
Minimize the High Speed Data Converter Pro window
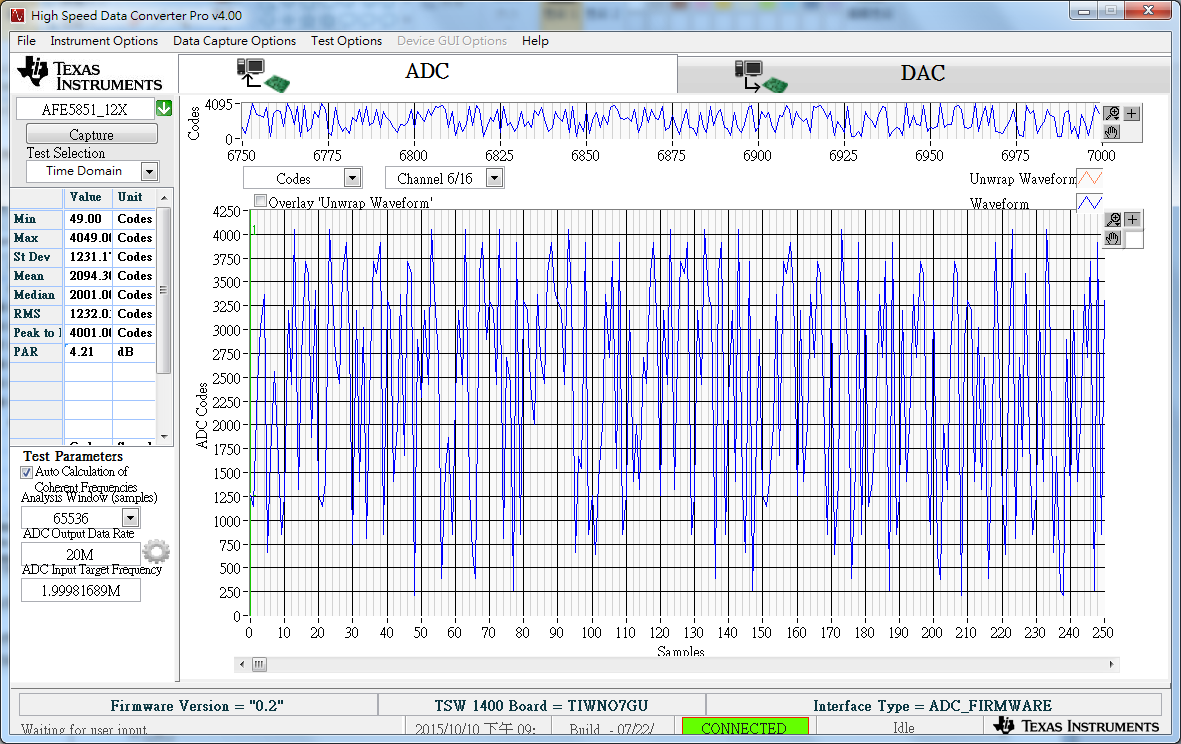pyautogui.click(x=1085, y=11)
